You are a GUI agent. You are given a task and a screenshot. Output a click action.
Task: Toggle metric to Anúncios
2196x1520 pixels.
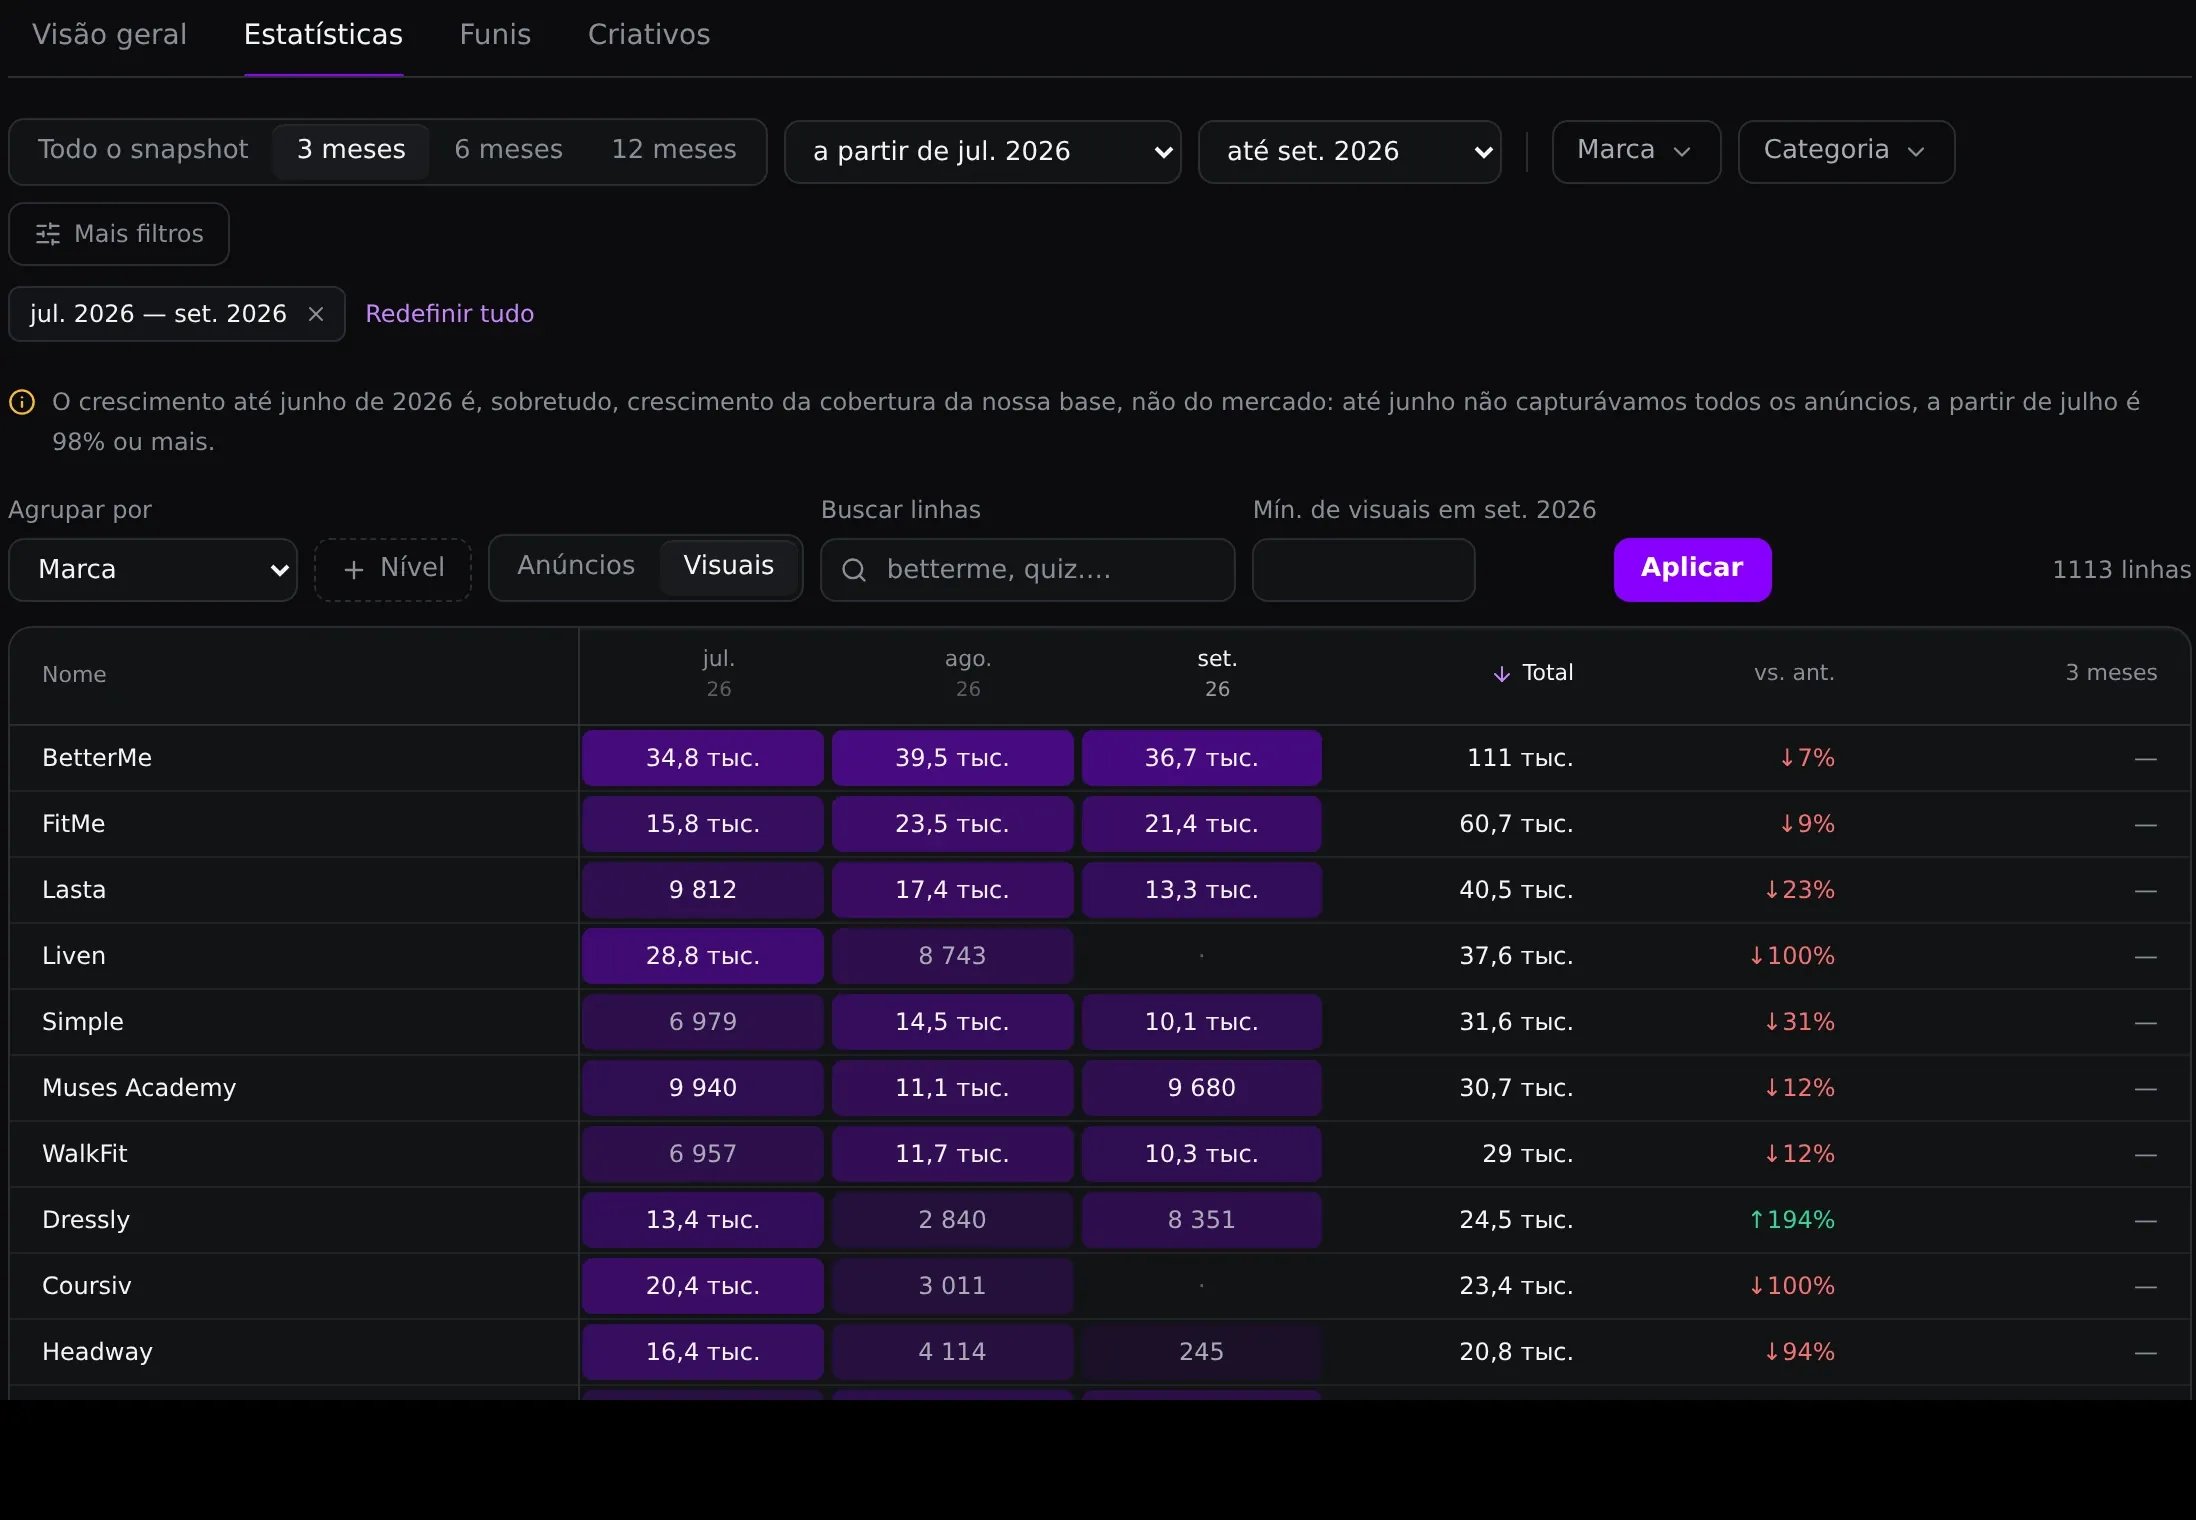576,566
